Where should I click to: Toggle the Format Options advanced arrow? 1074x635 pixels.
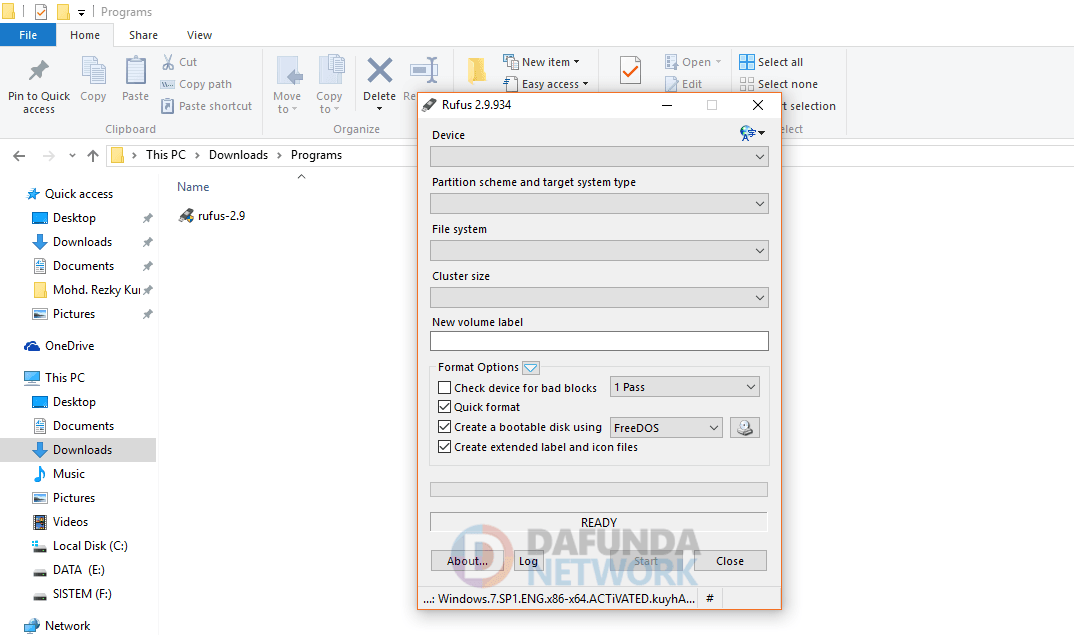tap(531, 368)
